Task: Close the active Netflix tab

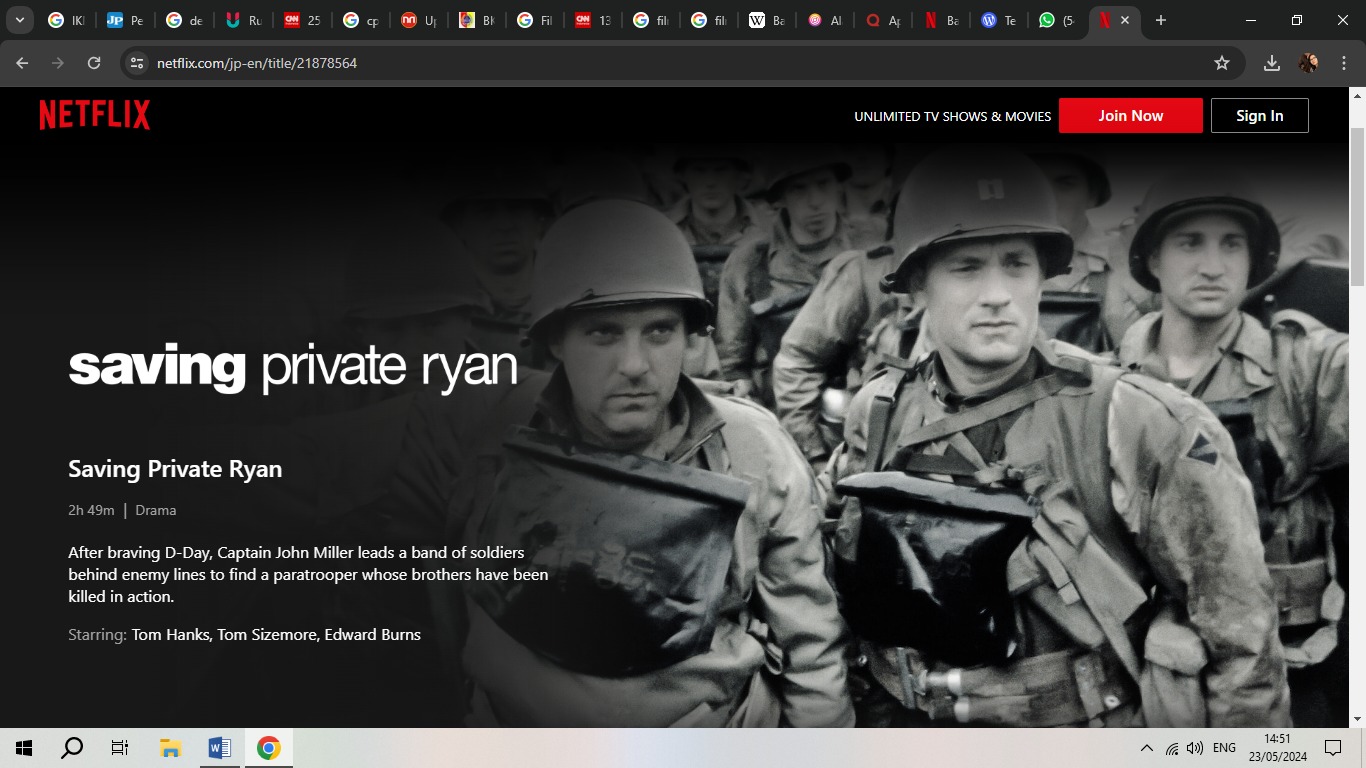Action: point(1125,20)
